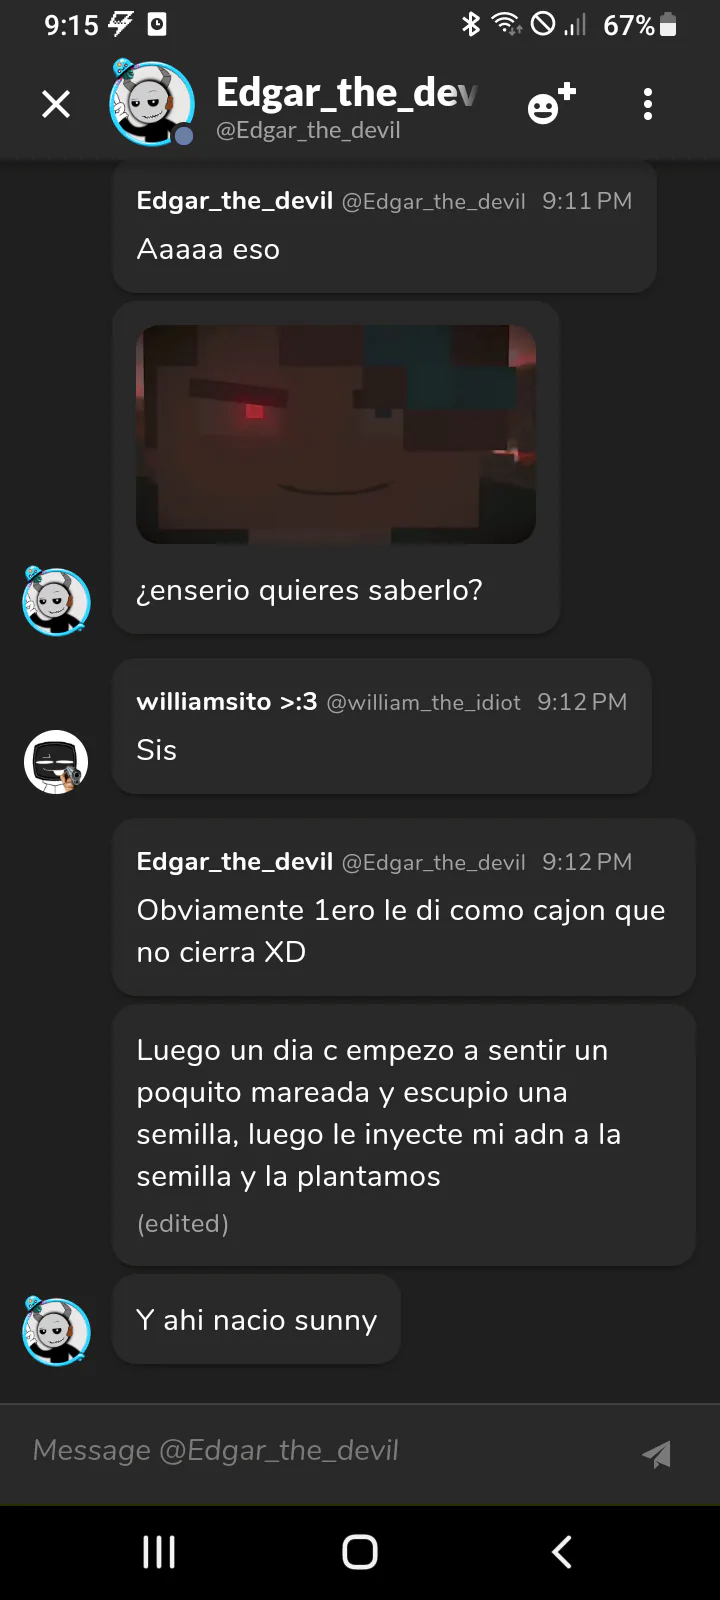Tap the Android recent apps button
This screenshot has height=1600, width=720.
tap(159, 1552)
